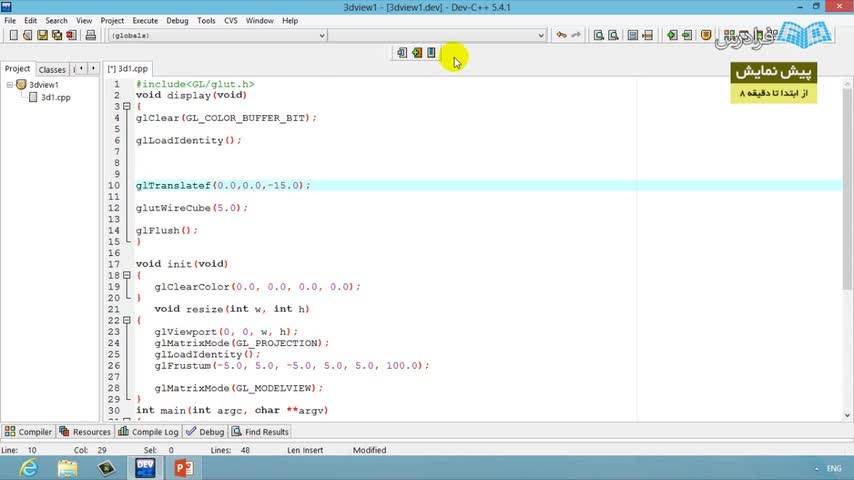Click the ENG language indicator in the tray
The width and height of the screenshot is (854, 480).
834,468
